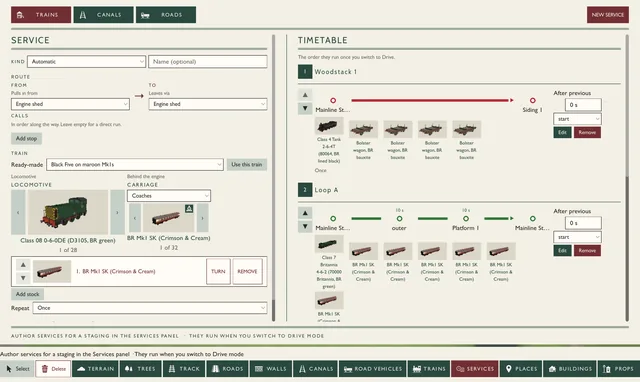Remove the Woodstack 1 service
This screenshot has height=382, width=640.
(x=587, y=132)
